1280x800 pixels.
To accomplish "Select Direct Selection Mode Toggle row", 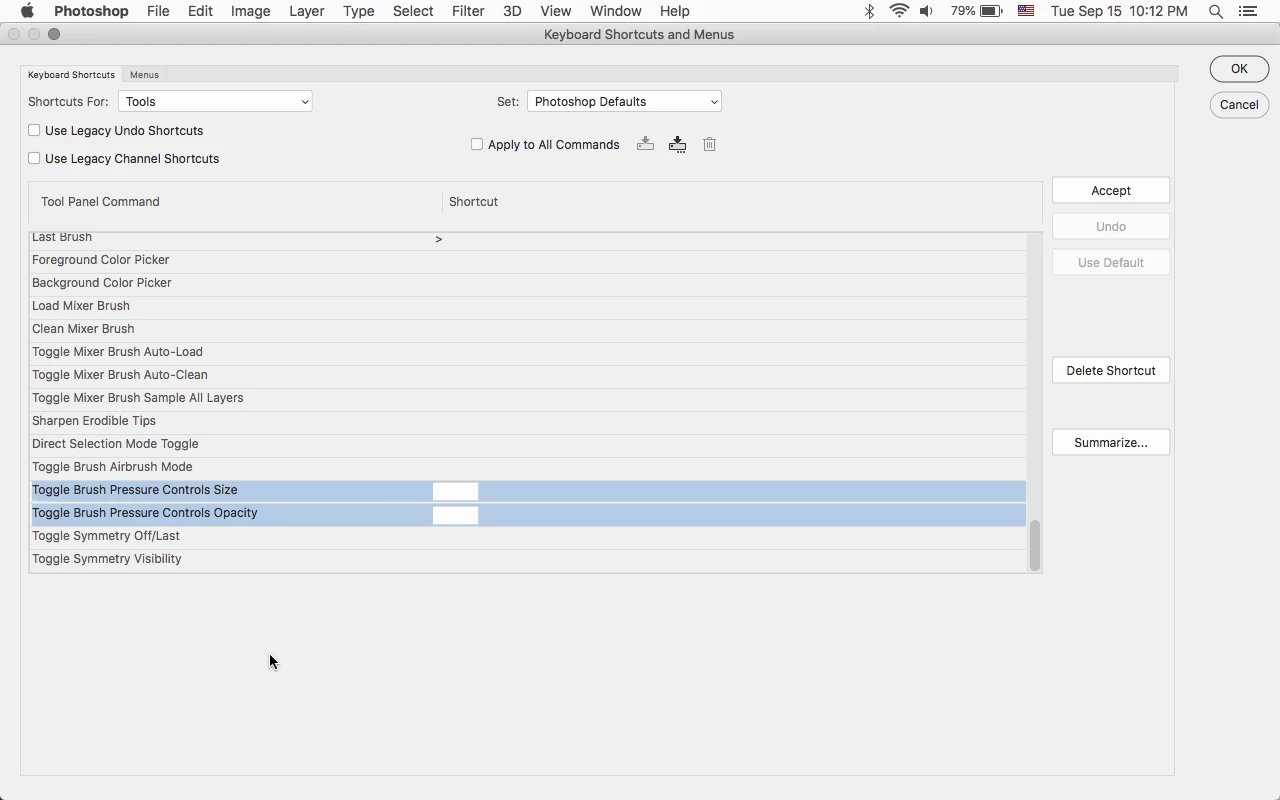I will click(x=529, y=444).
